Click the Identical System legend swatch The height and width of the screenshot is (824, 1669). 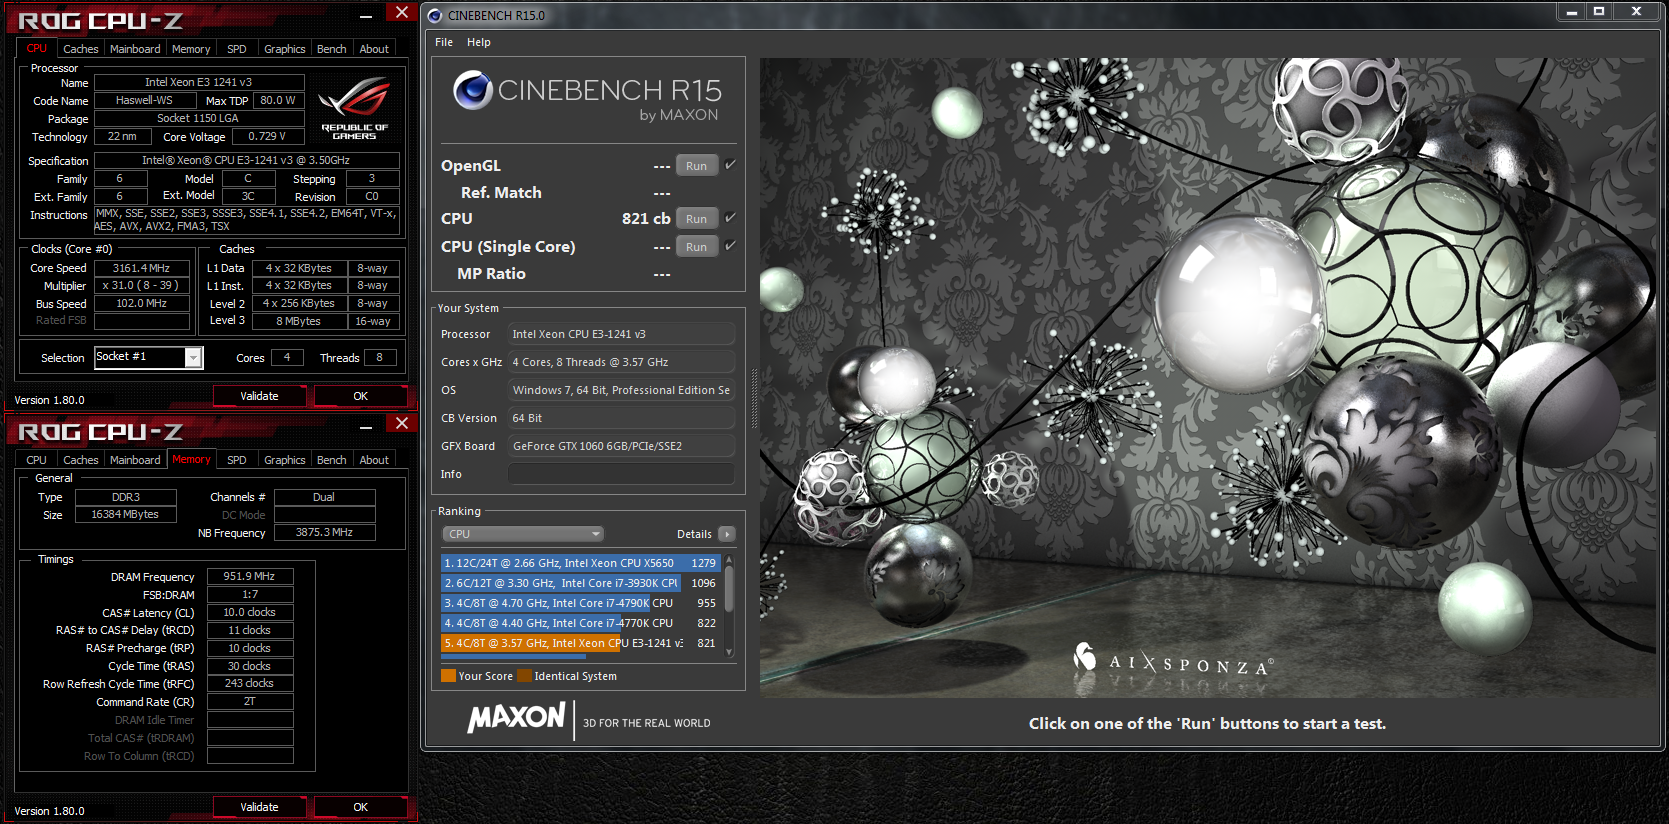tap(524, 676)
